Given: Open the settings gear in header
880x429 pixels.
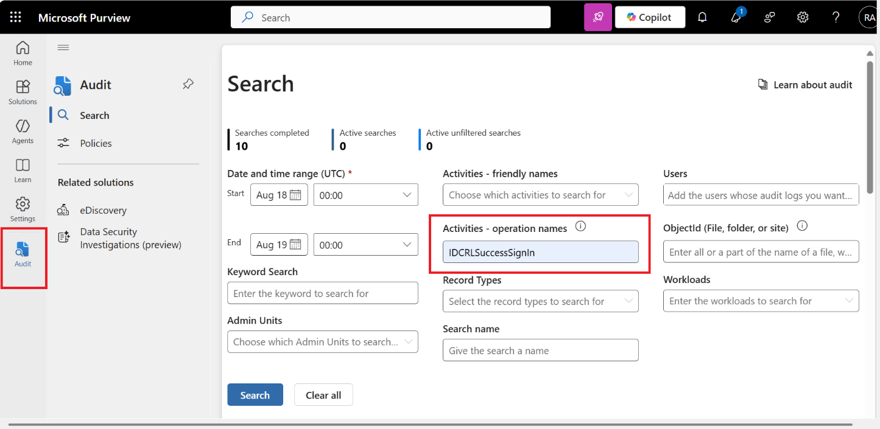Looking at the screenshot, I should (x=802, y=17).
